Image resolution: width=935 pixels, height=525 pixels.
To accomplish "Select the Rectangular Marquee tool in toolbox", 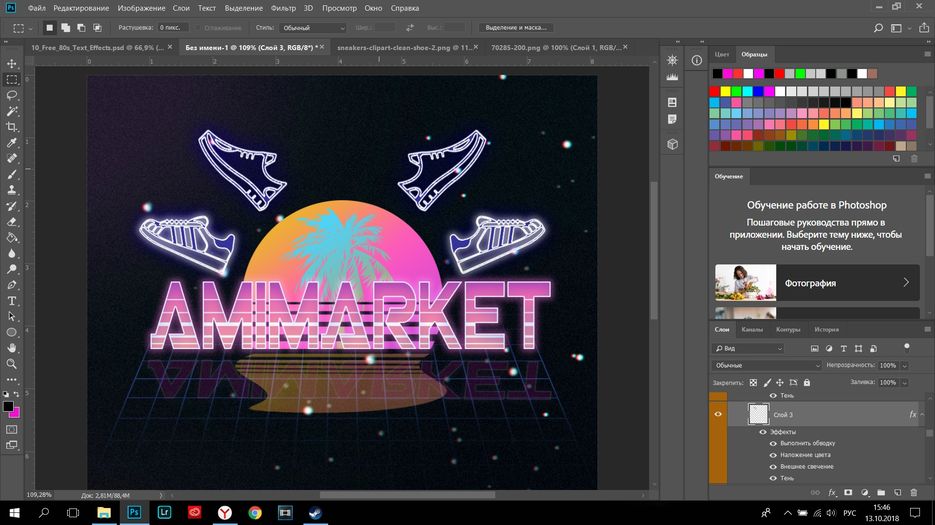I will tap(11, 79).
